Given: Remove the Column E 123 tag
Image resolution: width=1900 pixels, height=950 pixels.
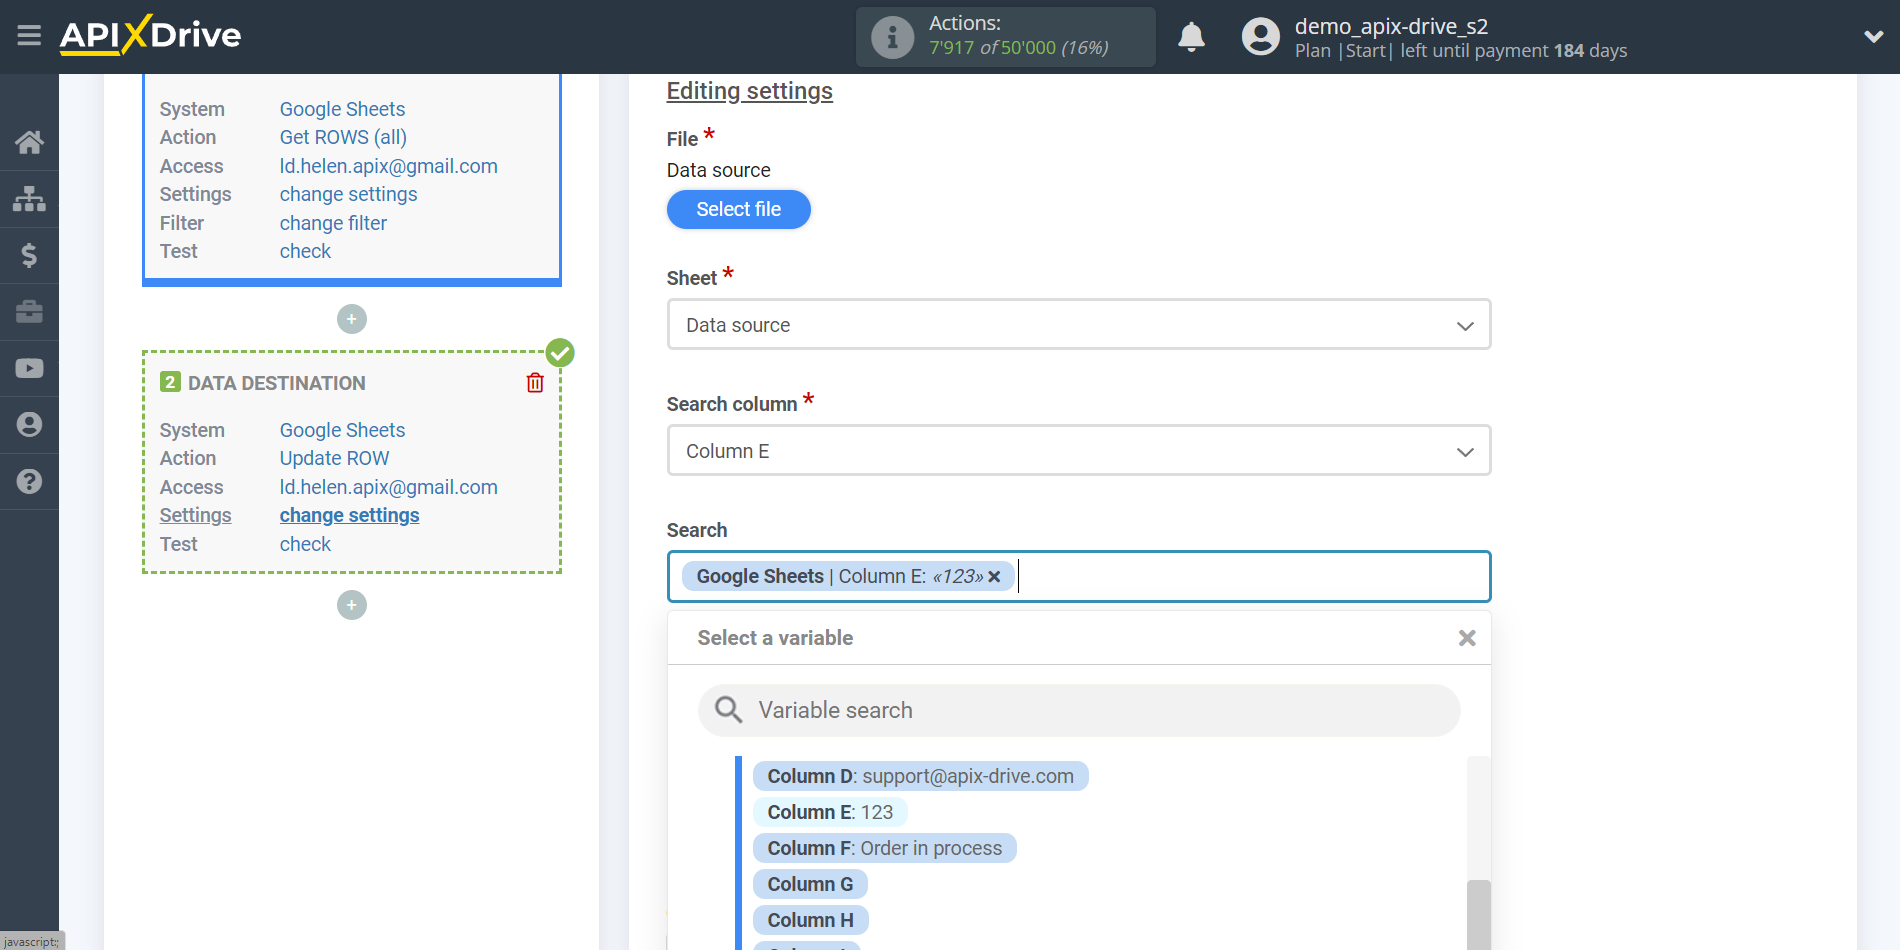Looking at the screenshot, I should (x=994, y=577).
